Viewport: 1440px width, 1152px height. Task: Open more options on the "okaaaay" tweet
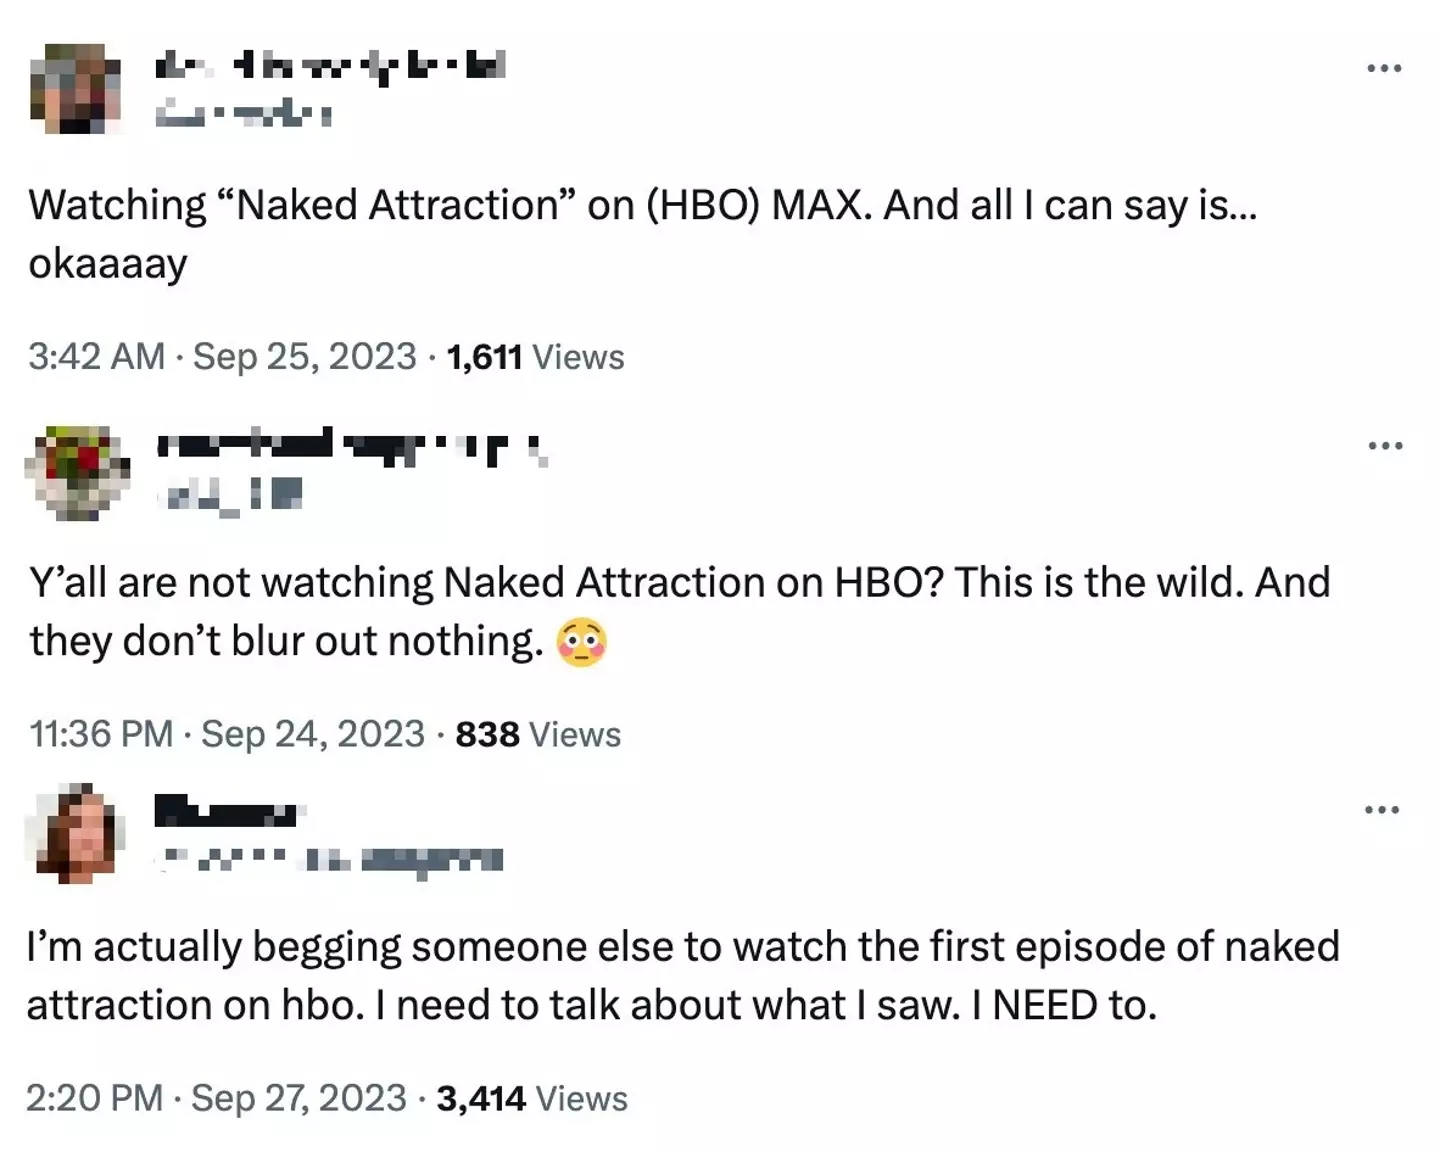(x=1384, y=68)
